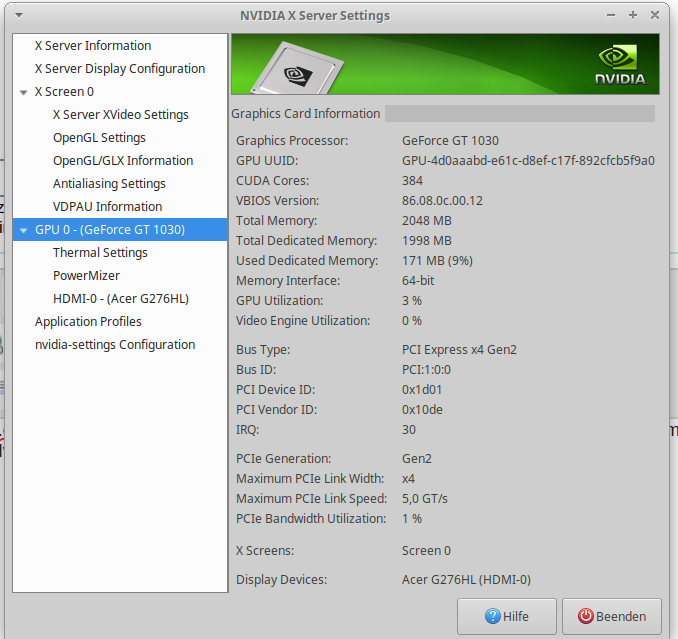This screenshot has height=639, width=678.
Task: Click the Graphics Card Information header
Action: coord(305,113)
